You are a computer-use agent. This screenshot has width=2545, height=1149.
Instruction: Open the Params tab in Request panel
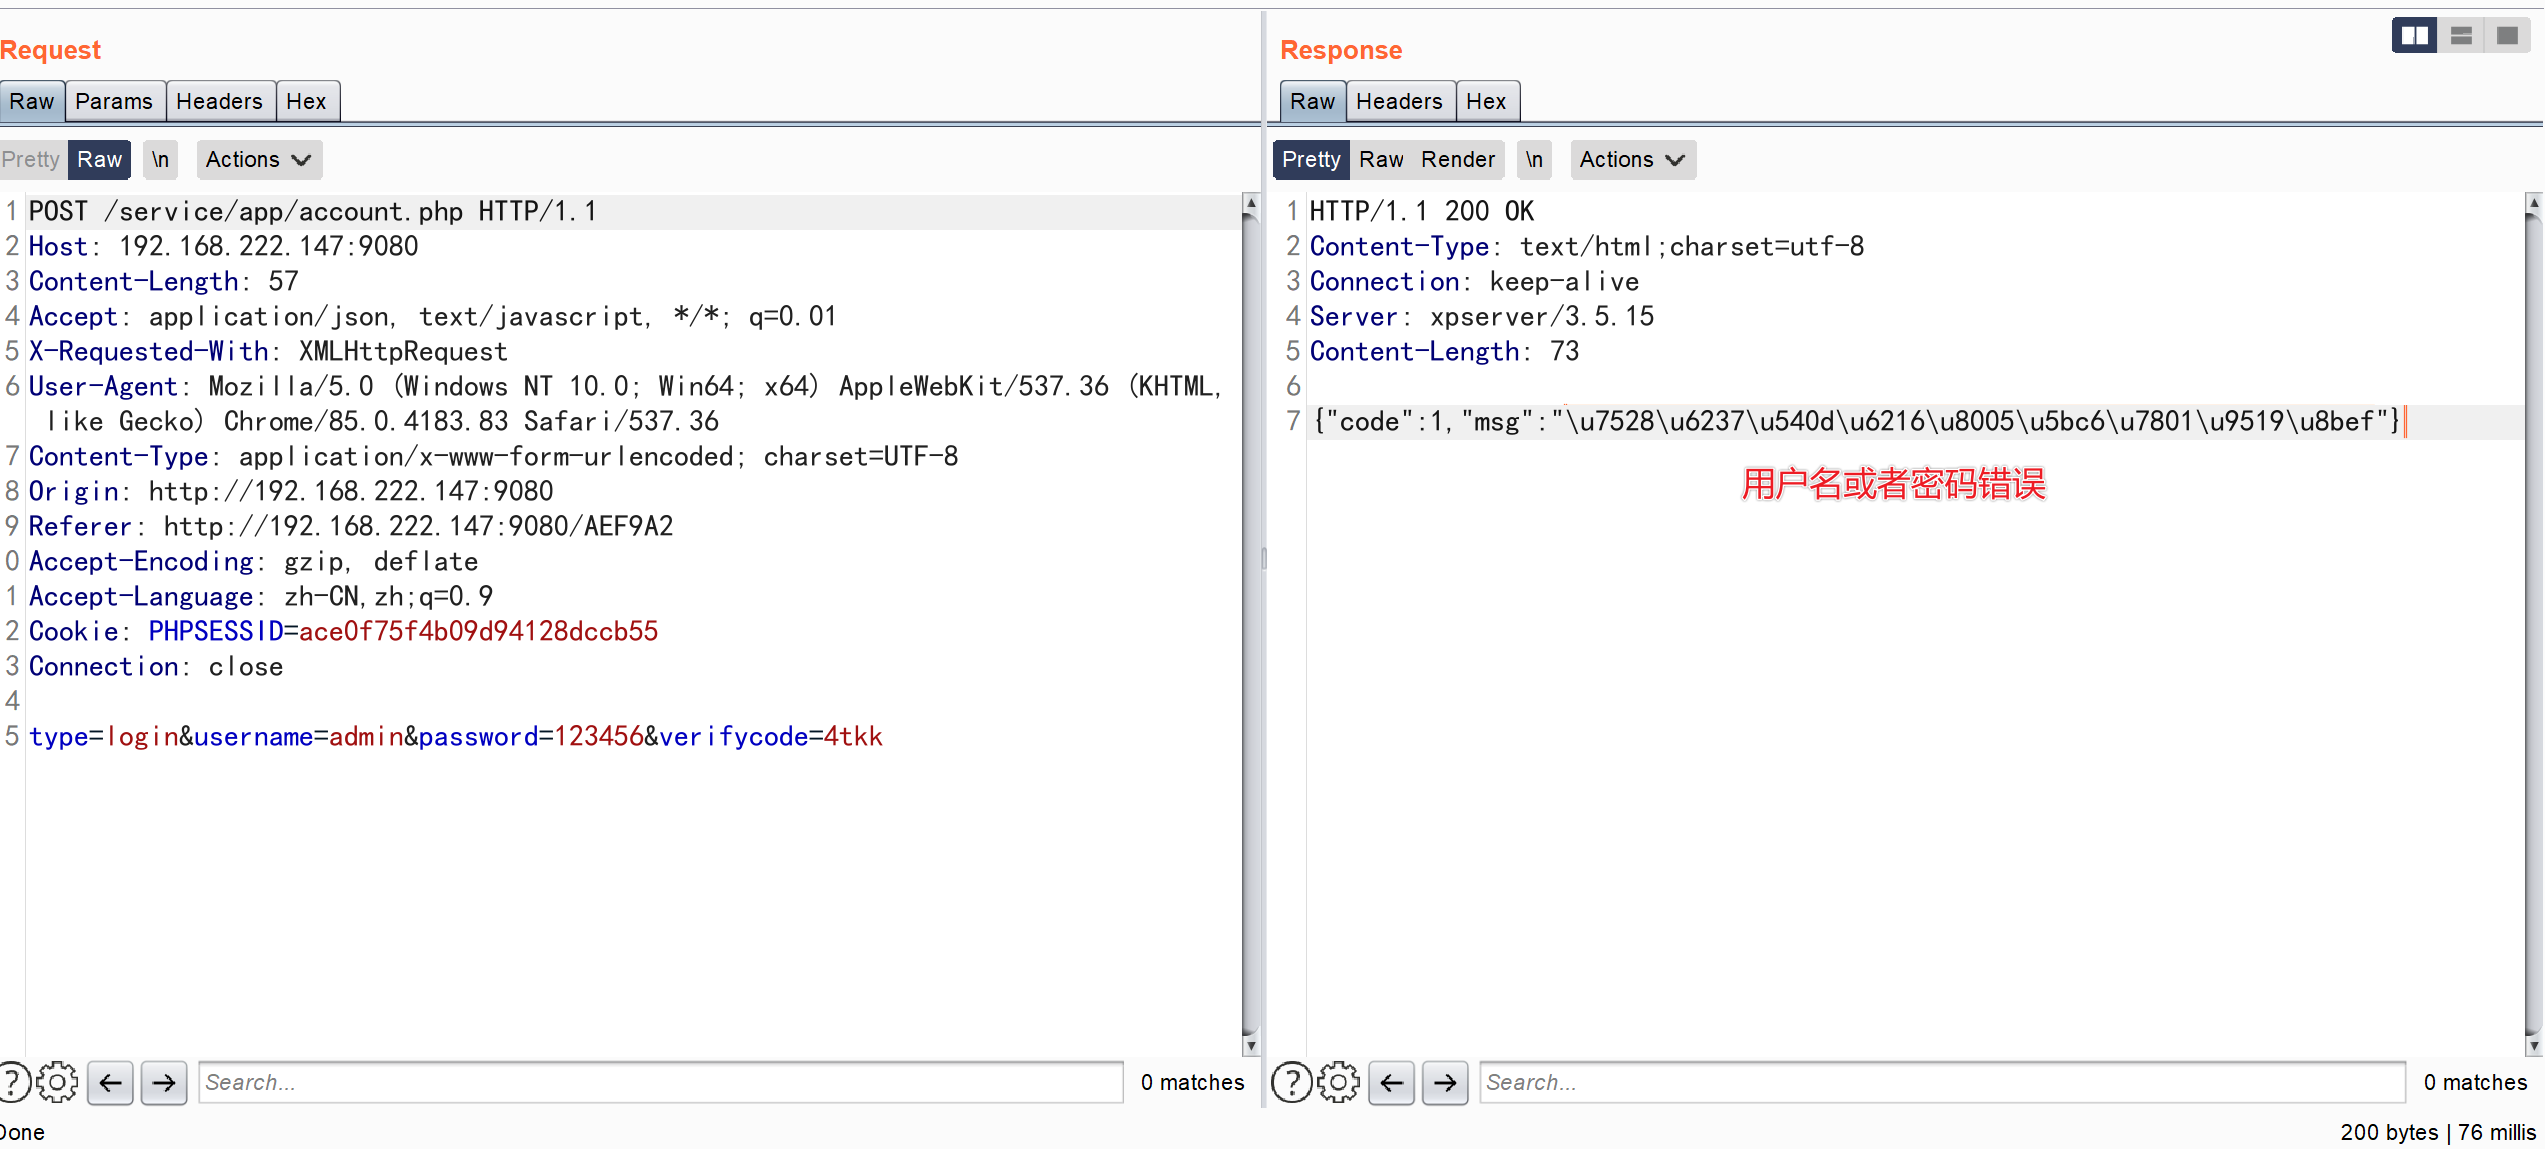(112, 101)
